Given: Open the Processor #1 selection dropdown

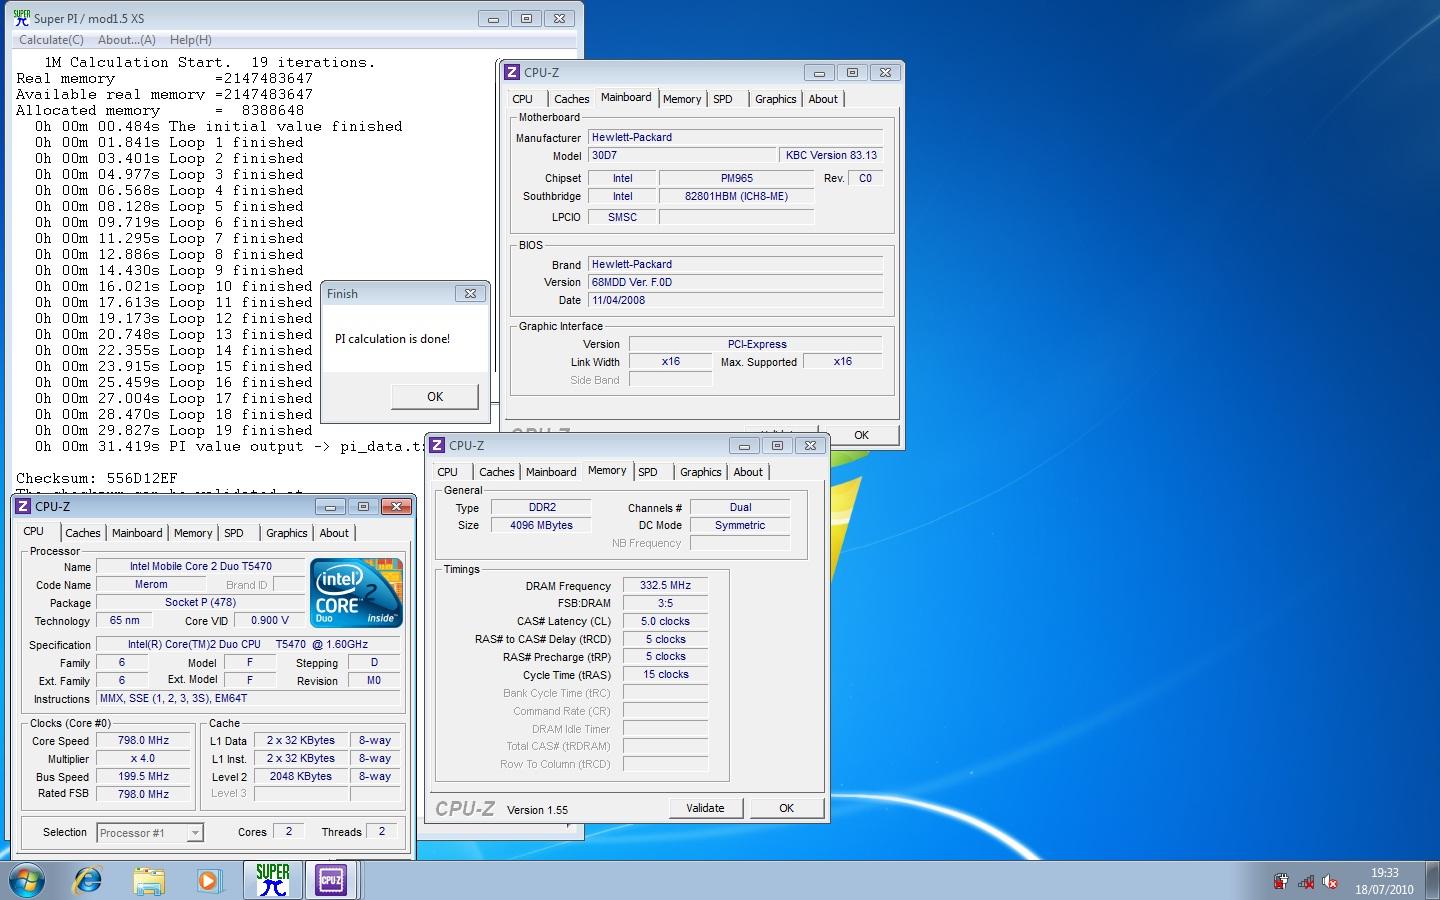Looking at the screenshot, I should click(x=195, y=832).
